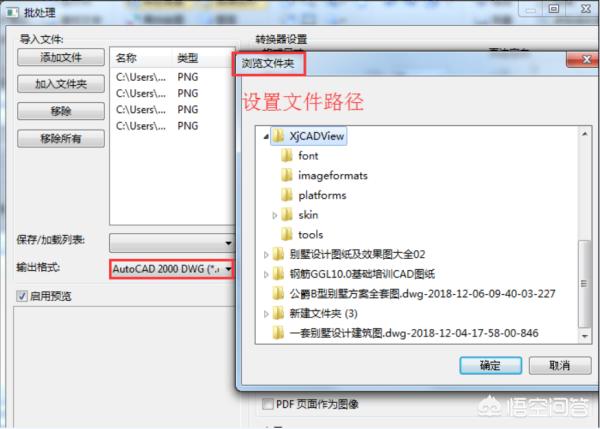
Task: Open the 输出格式 AutoCAD 2000 DWG dropdown
Action: pyautogui.click(x=171, y=269)
